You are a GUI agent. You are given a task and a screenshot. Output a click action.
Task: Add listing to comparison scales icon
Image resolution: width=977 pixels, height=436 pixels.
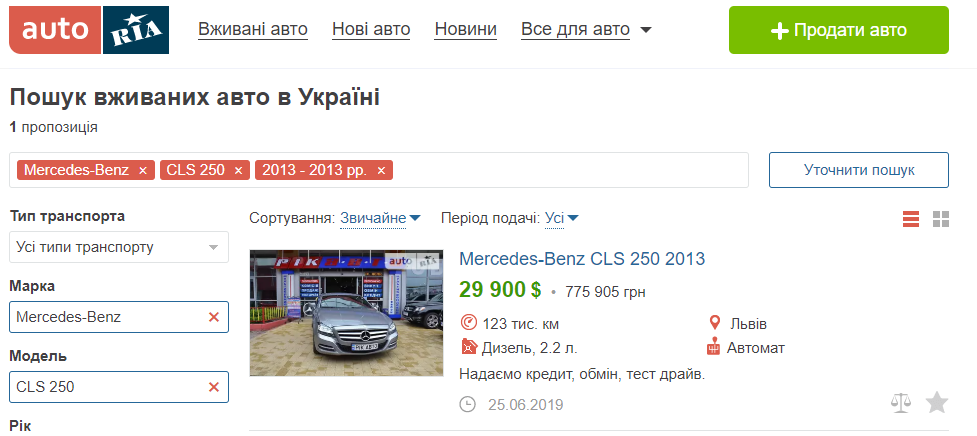tap(900, 403)
